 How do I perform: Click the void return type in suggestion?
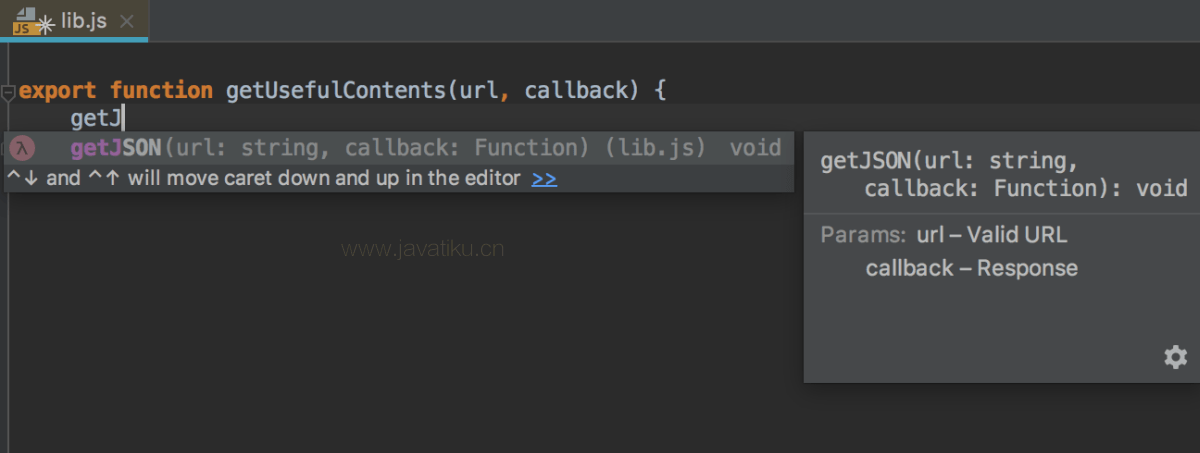(755, 149)
